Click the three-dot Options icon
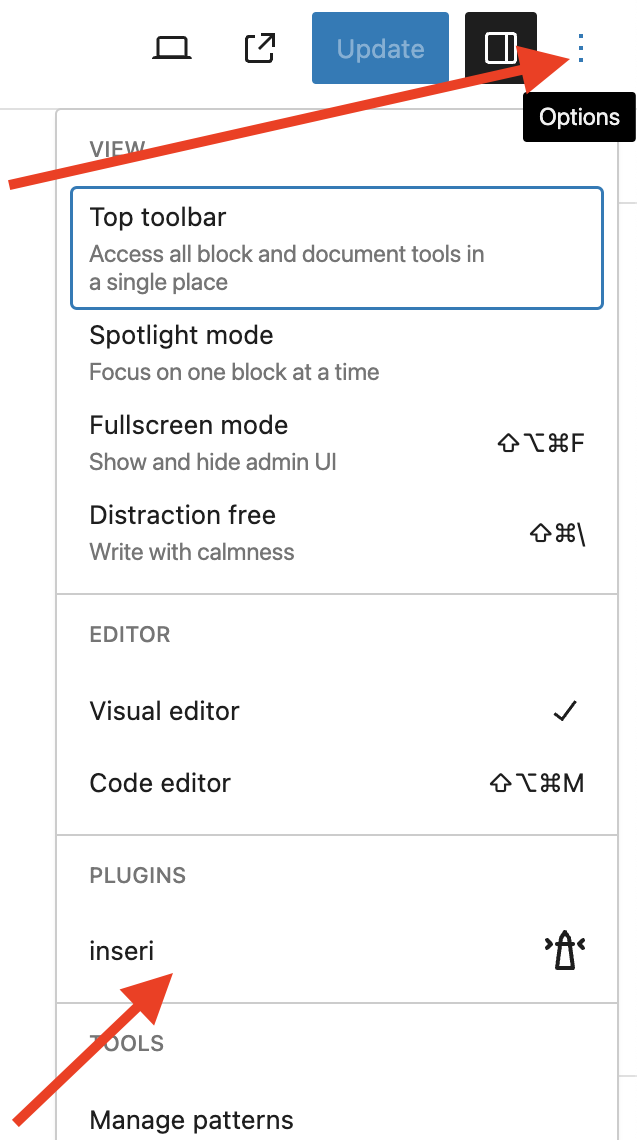637x1140 pixels. [581, 47]
